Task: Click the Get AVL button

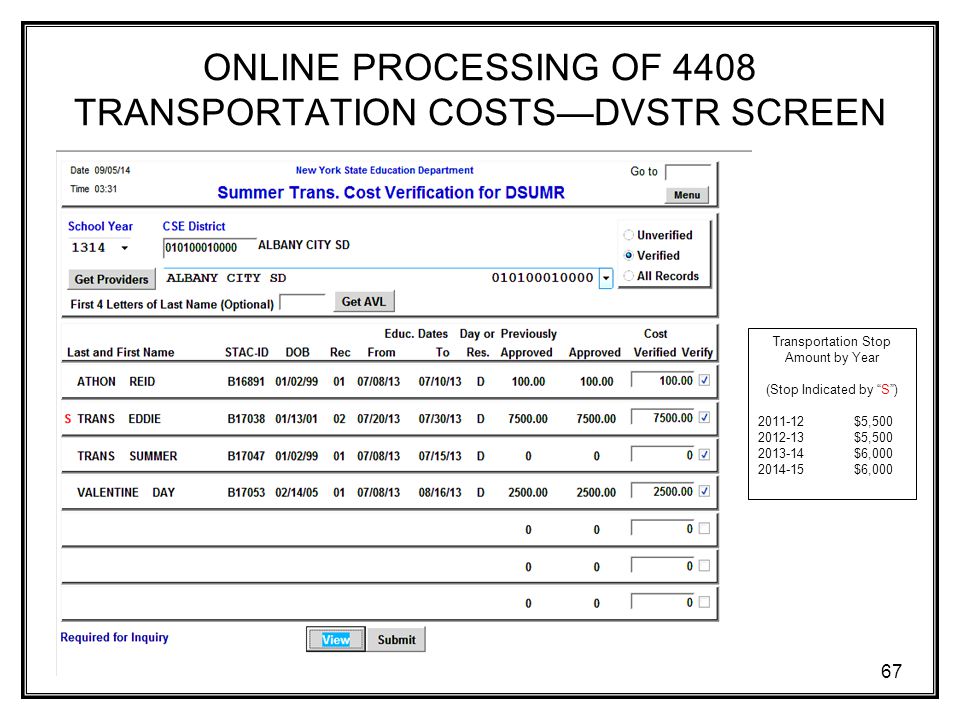Action: tap(364, 301)
